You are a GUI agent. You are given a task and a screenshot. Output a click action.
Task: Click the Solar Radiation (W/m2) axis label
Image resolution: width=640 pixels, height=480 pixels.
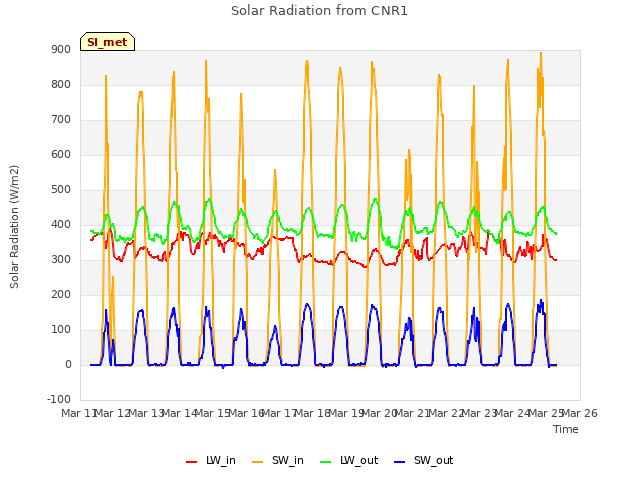point(14,227)
